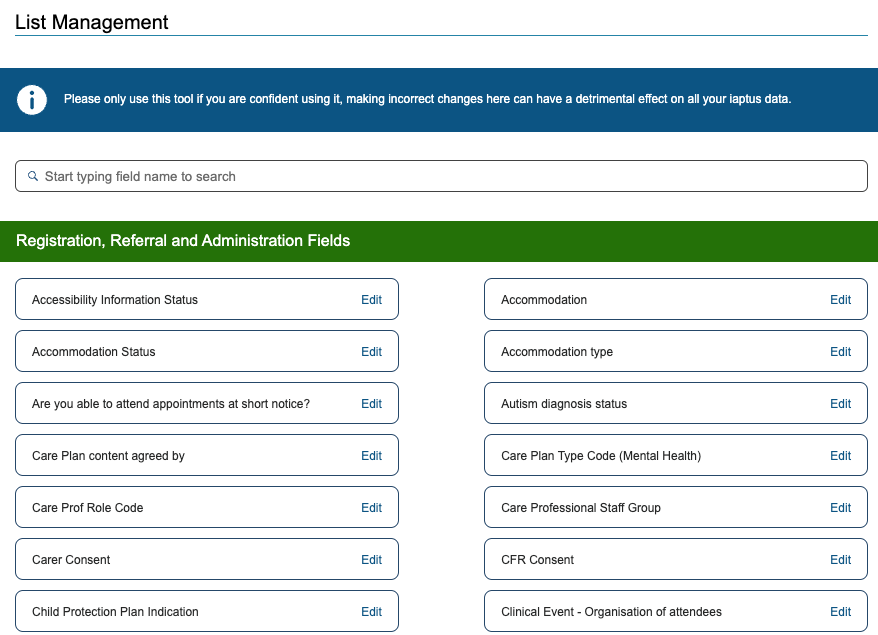The width and height of the screenshot is (878, 635).
Task: Edit Accessibility Information Status list
Action: [x=371, y=300]
